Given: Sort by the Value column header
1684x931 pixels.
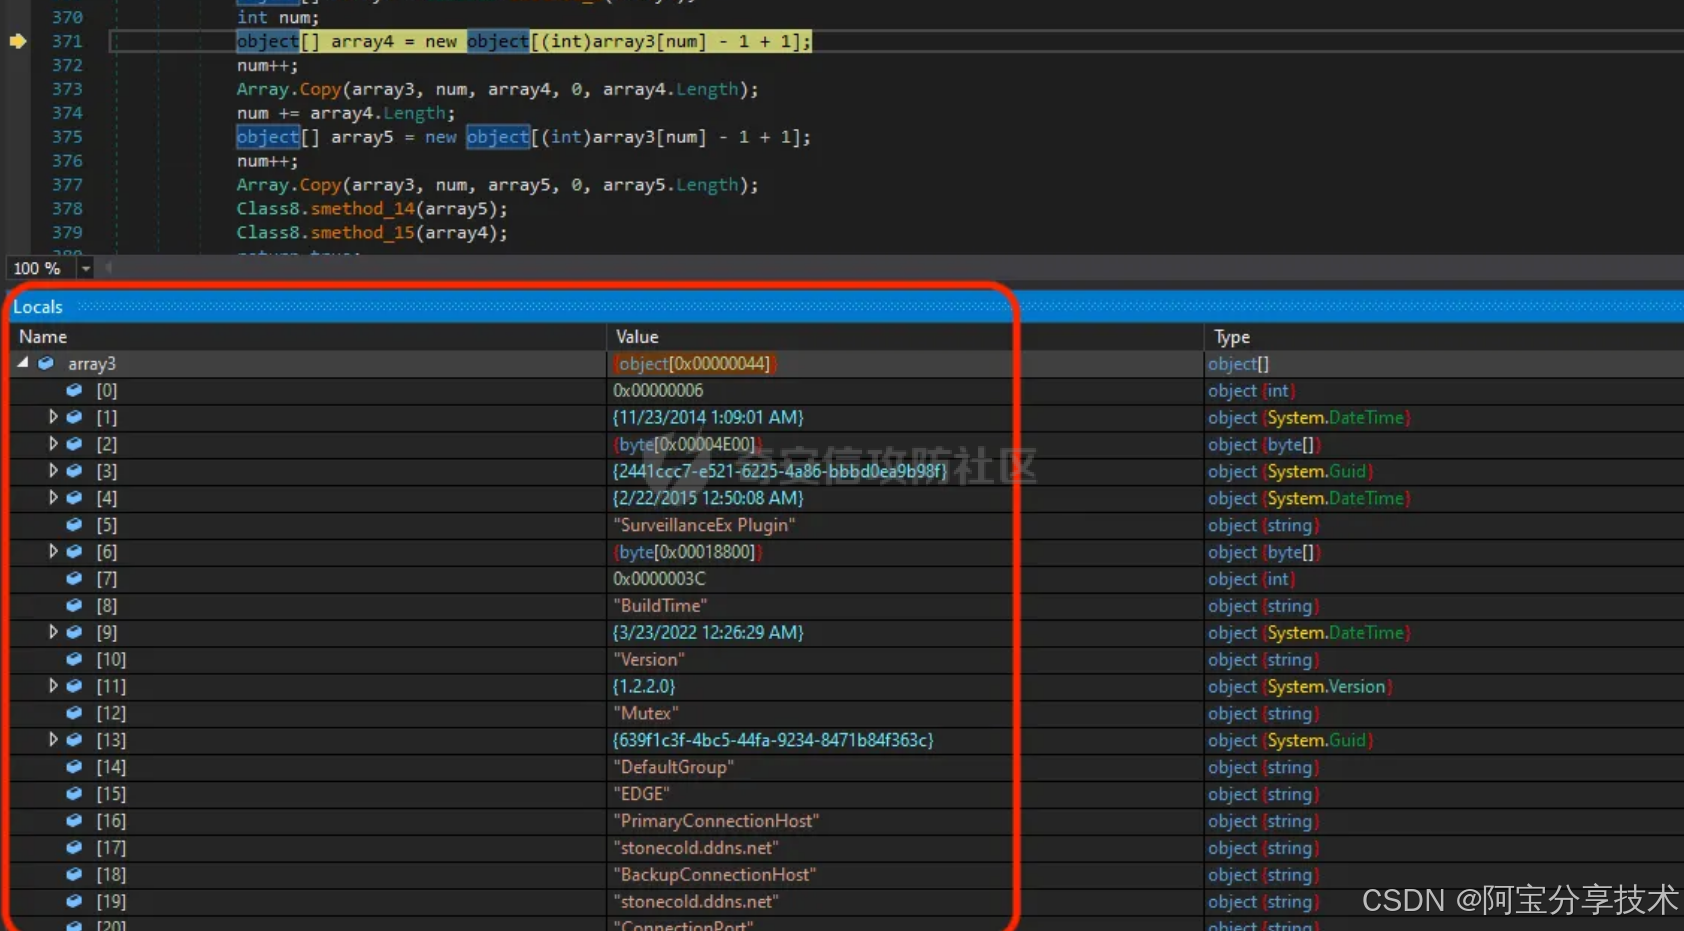Looking at the screenshot, I should click(x=637, y=337).
